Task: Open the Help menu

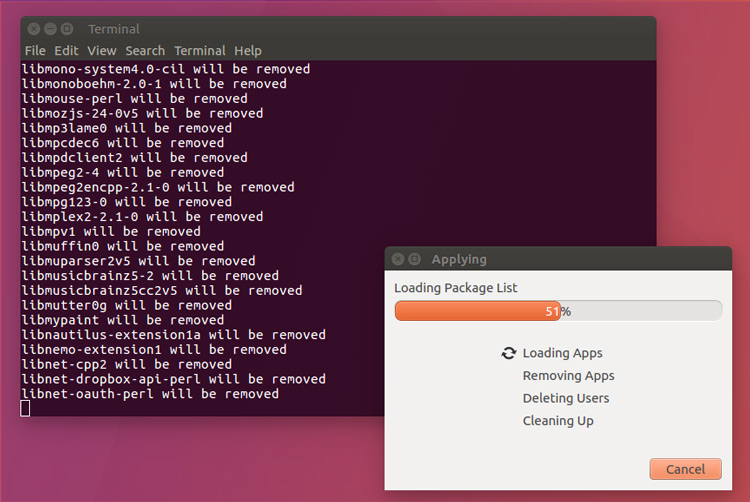Action: 248,51
